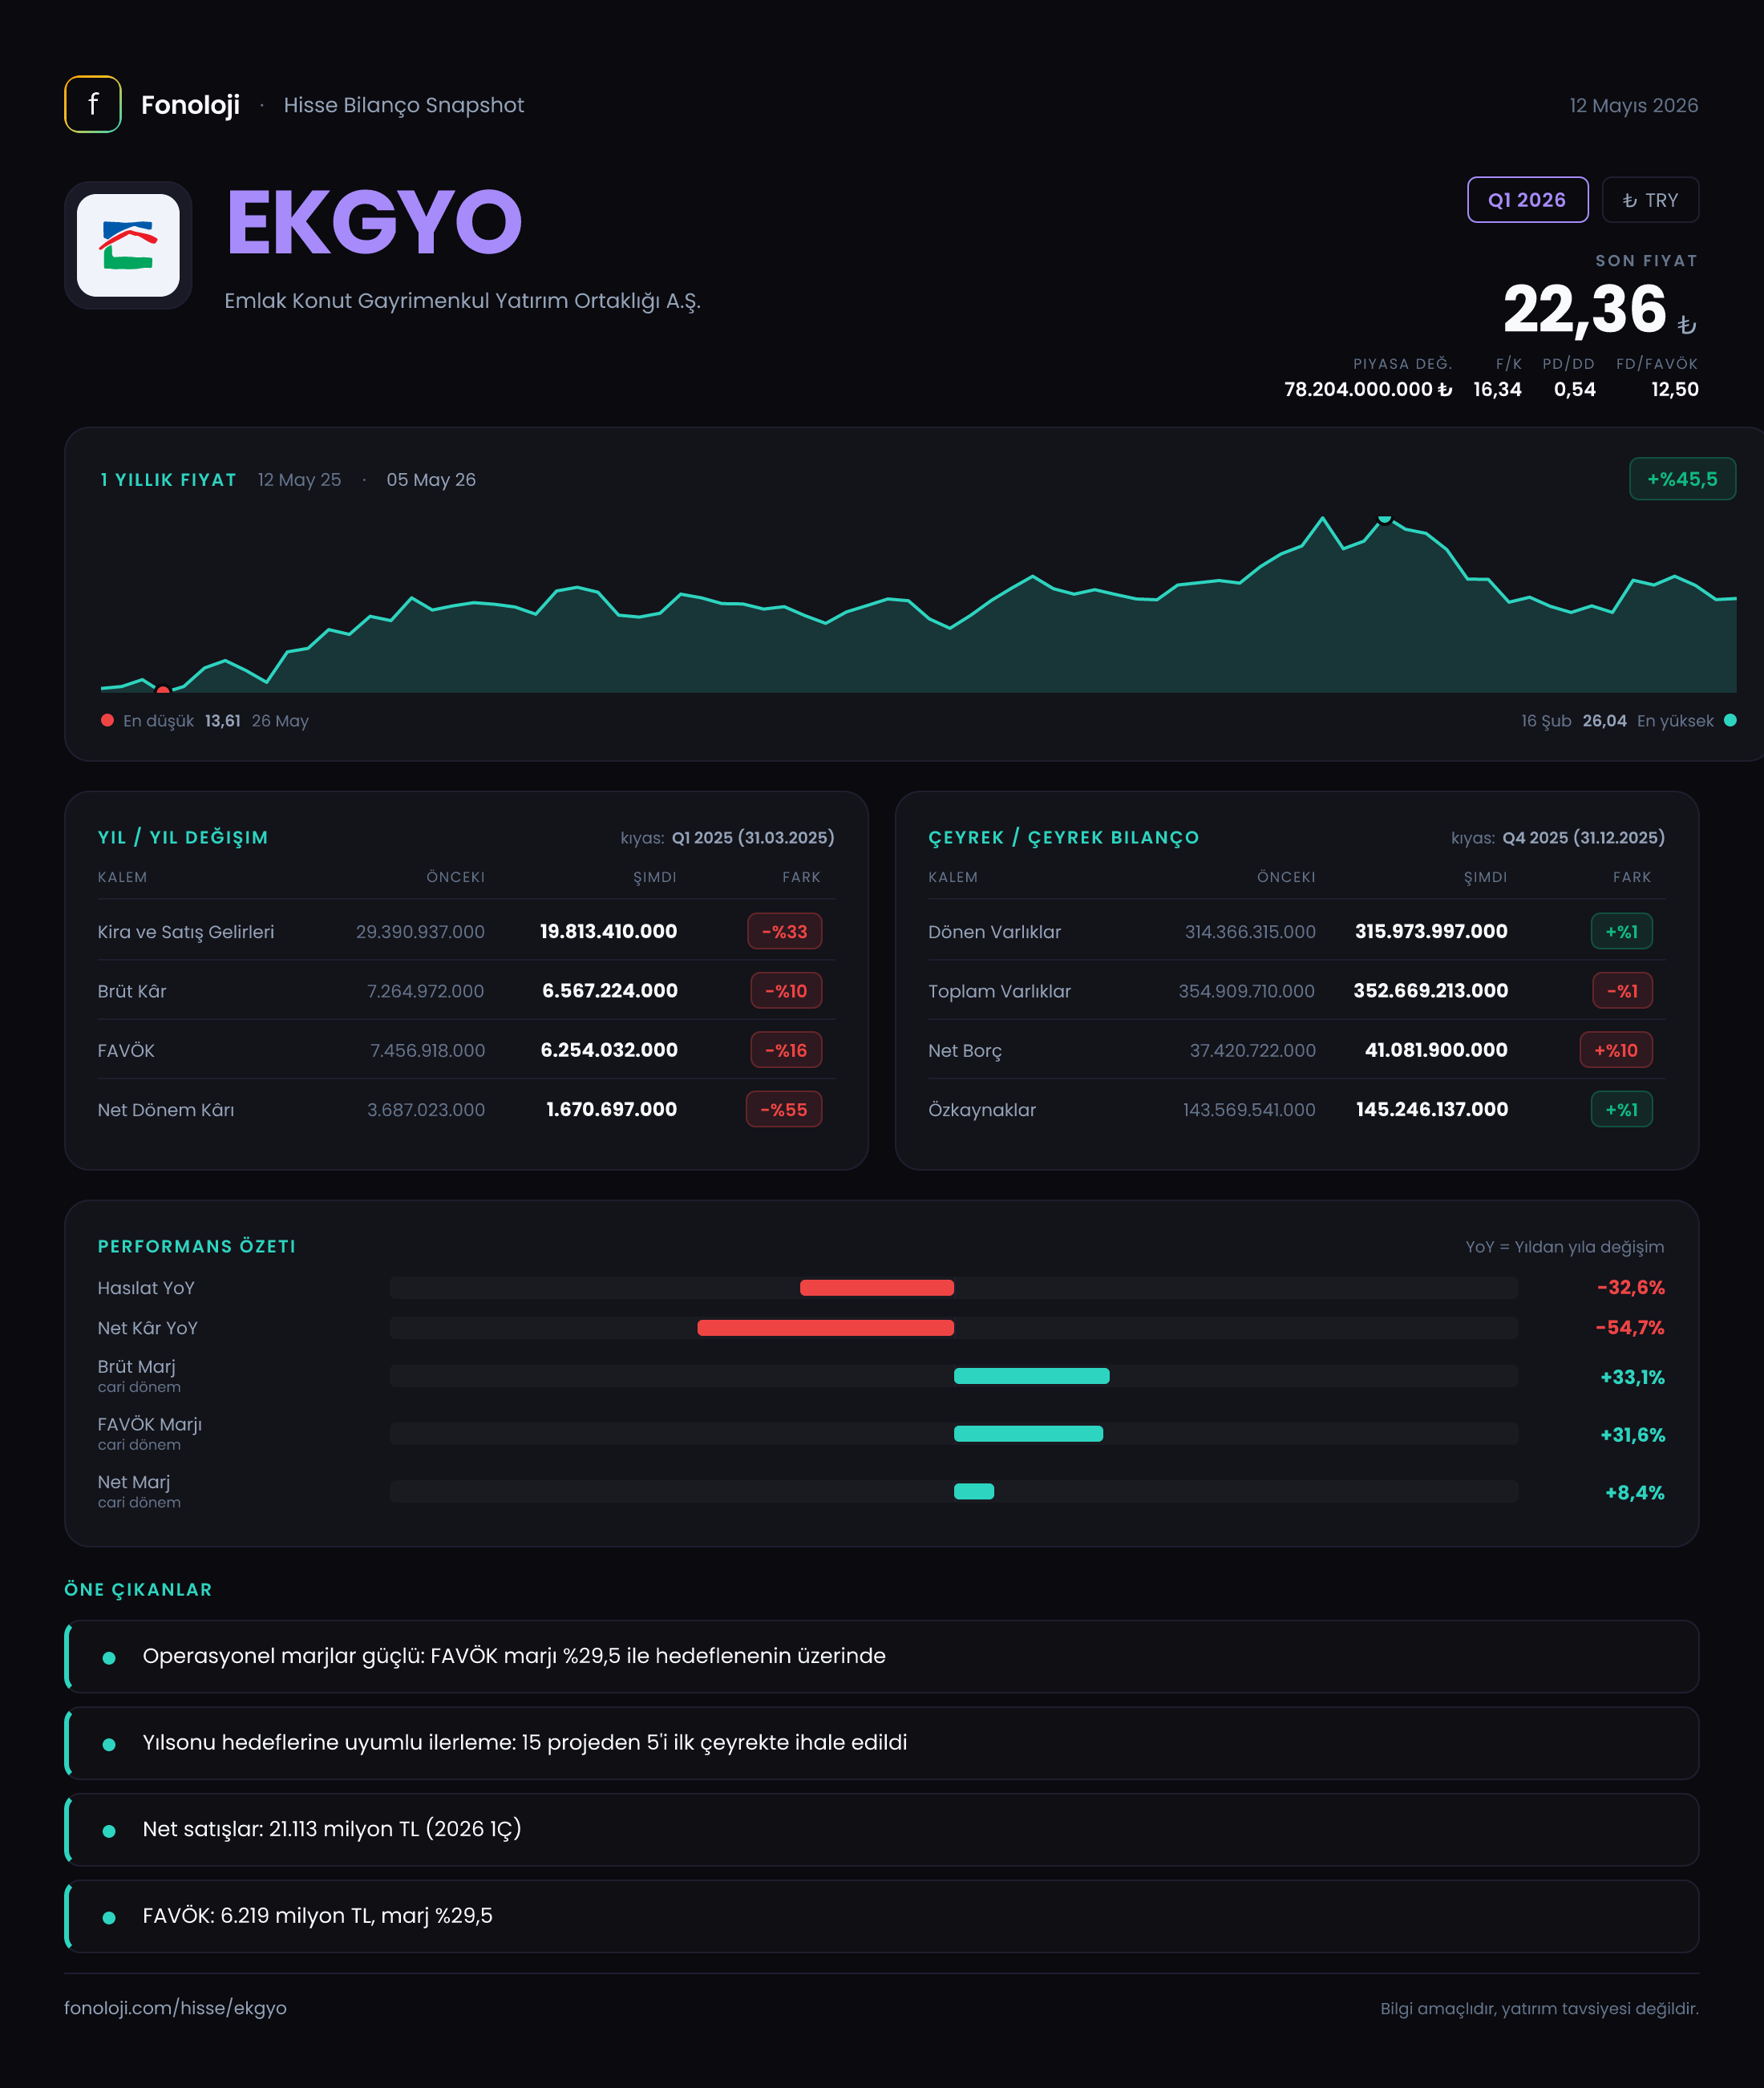1764x2088 pixels.
Task: Click the FD/FAVÖK value 12,50
Action: point(1675,389)
